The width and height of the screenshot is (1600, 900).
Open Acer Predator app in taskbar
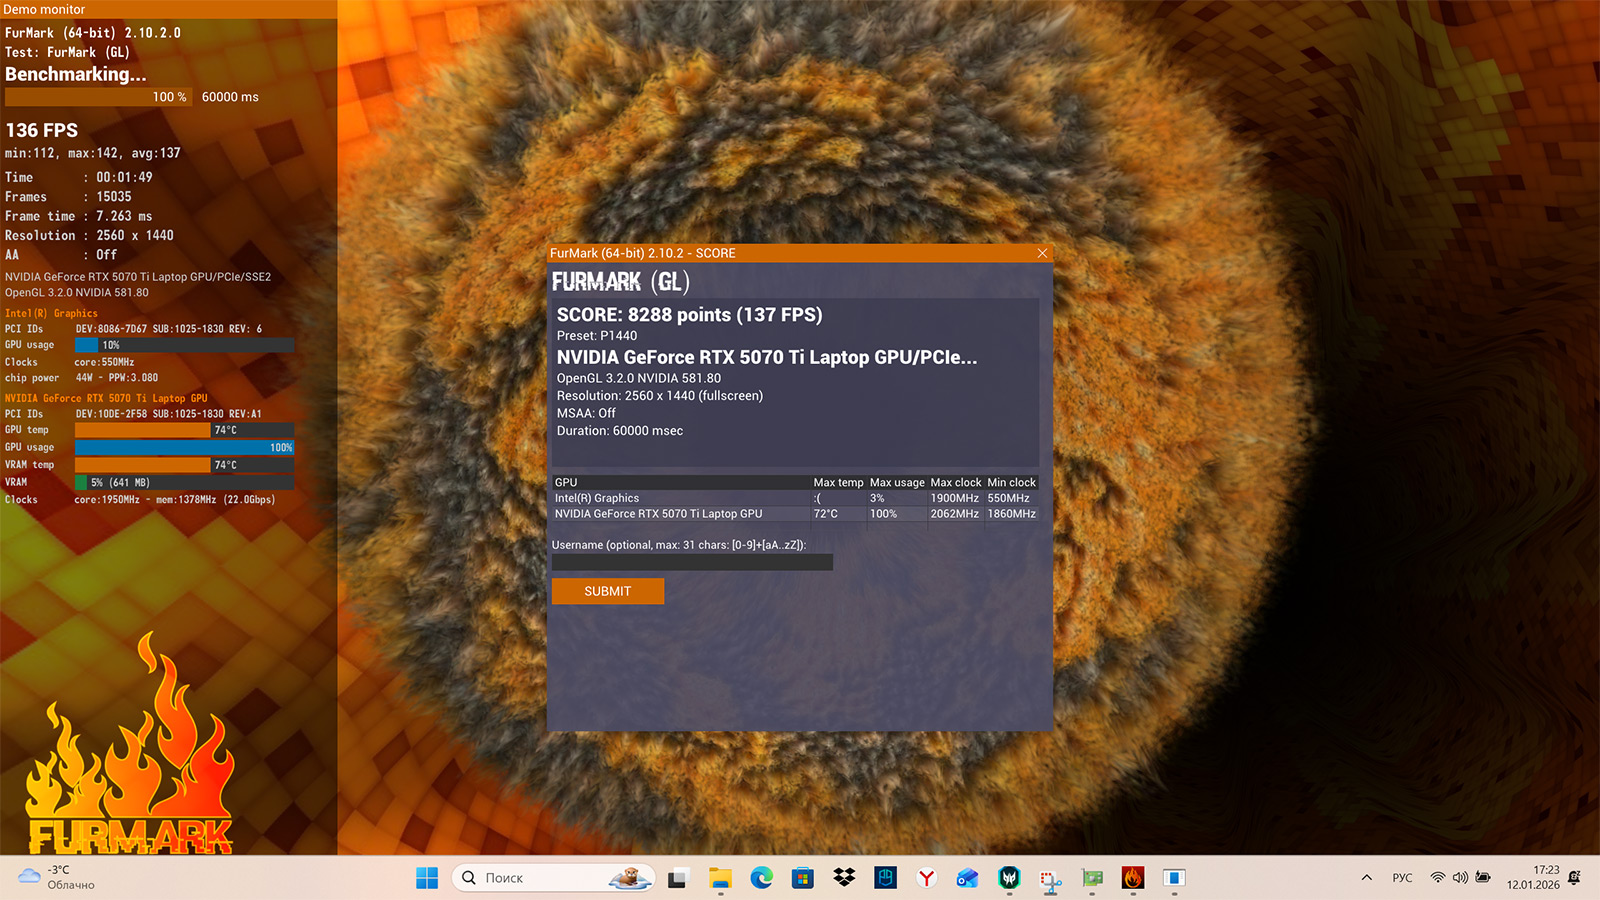(1009, 878)
